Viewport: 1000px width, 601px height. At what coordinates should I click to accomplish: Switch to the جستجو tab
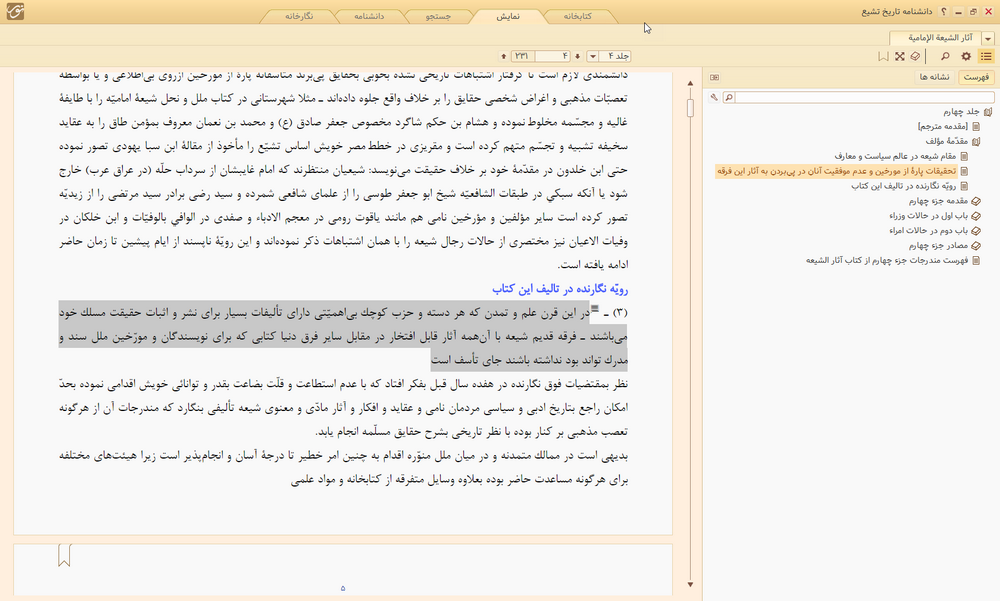439,17
